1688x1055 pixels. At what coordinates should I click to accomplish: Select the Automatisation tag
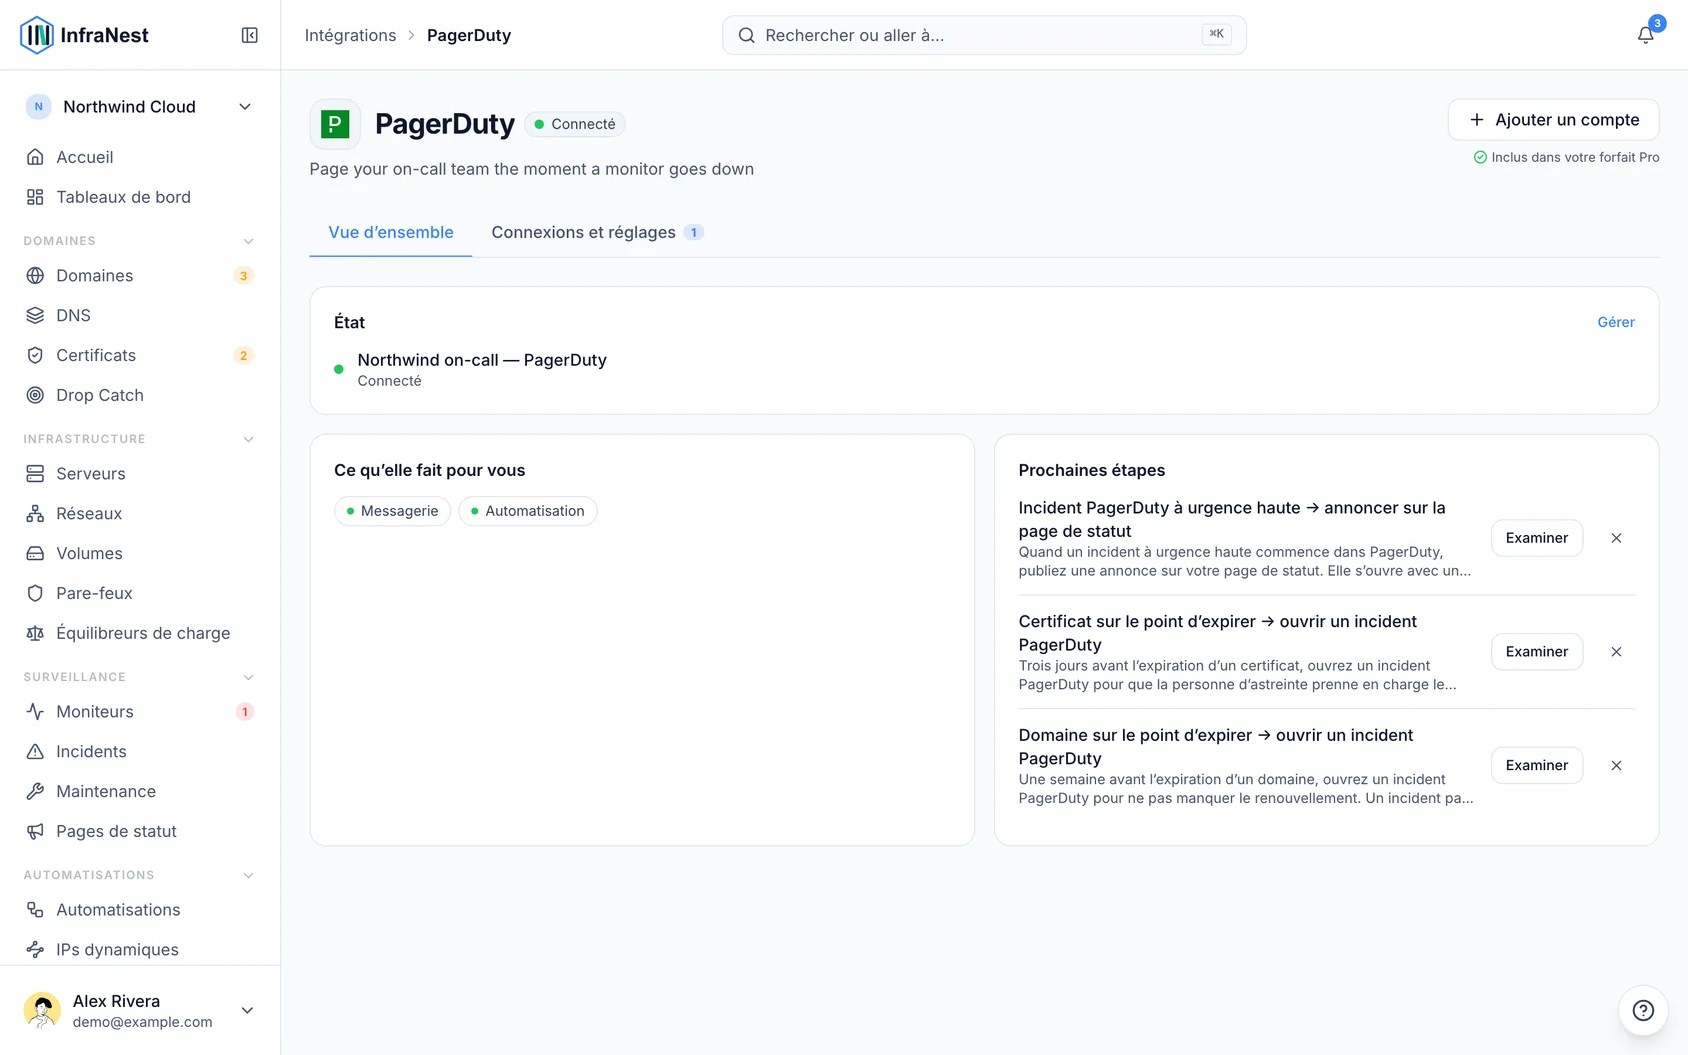click(x=527, y=511)
